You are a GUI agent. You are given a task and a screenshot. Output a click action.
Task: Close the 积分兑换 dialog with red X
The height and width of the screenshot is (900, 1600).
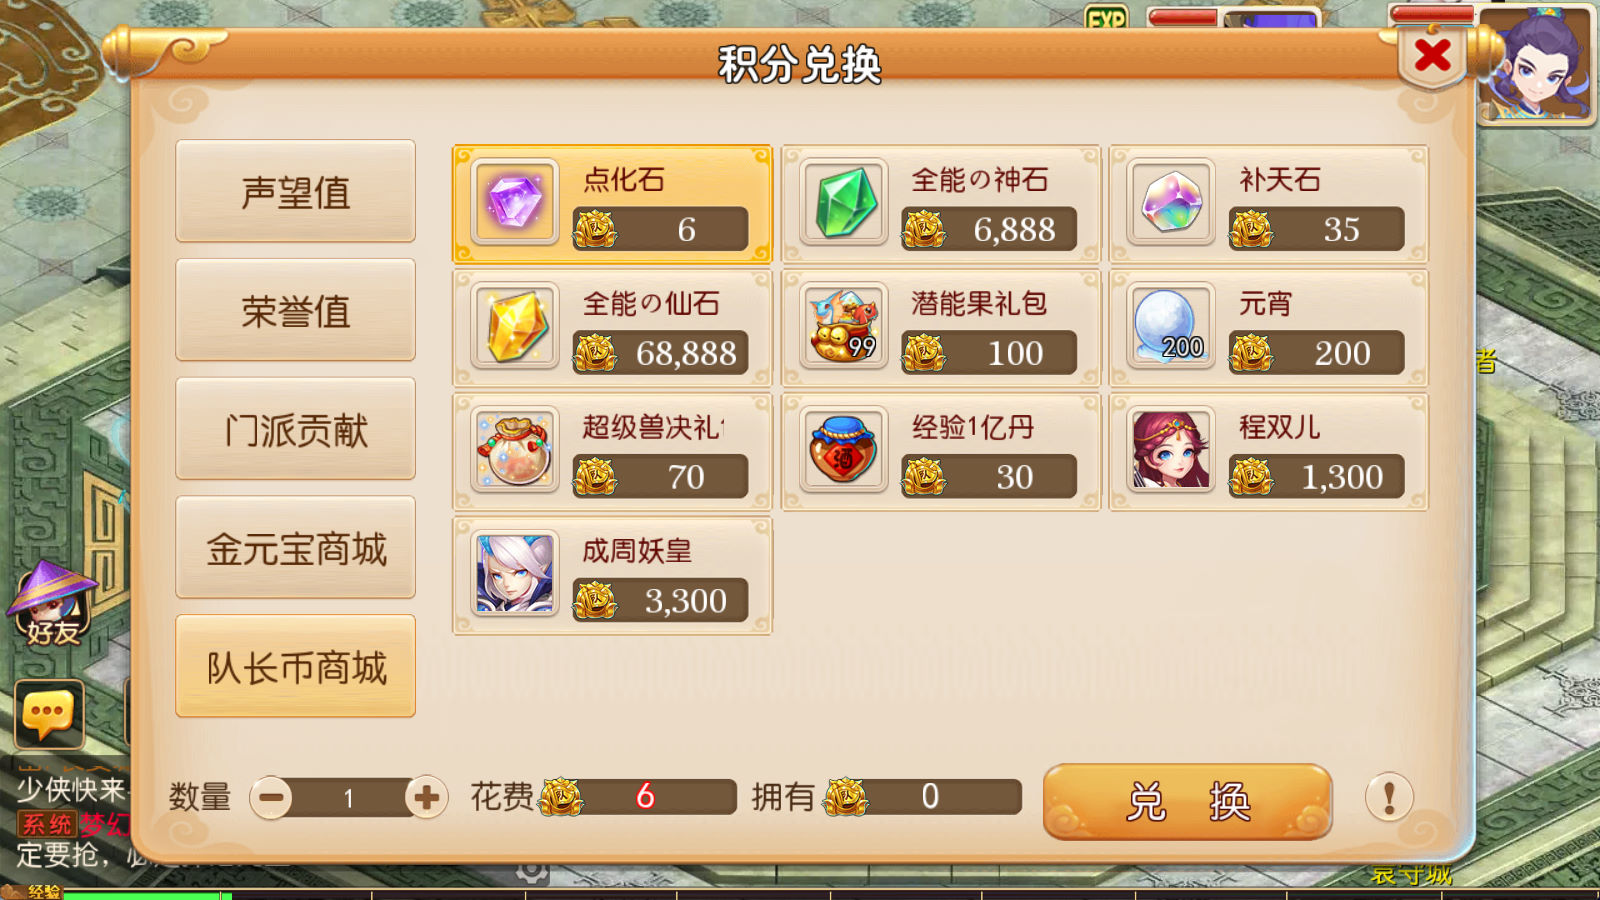pos(1433,56)
